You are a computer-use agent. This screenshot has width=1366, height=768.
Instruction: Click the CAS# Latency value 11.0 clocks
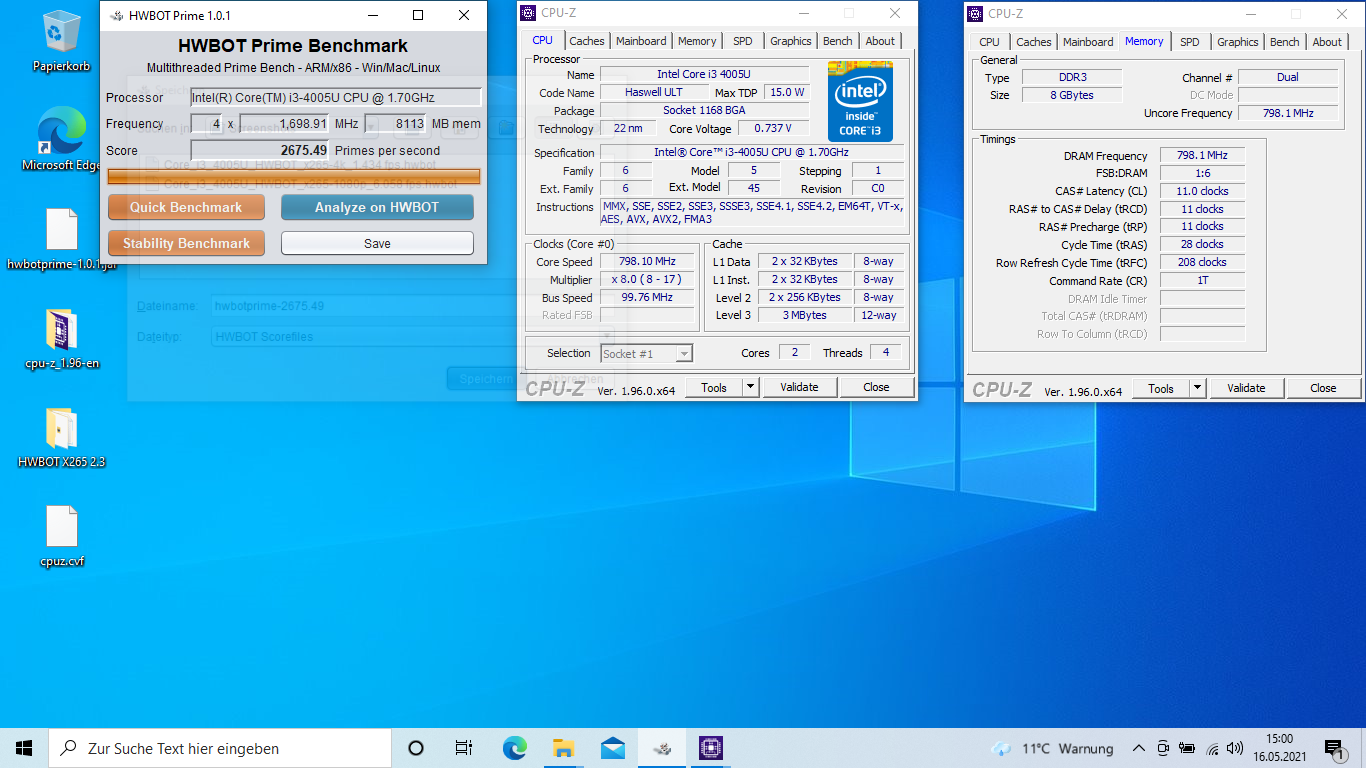tap(1203, 191)
